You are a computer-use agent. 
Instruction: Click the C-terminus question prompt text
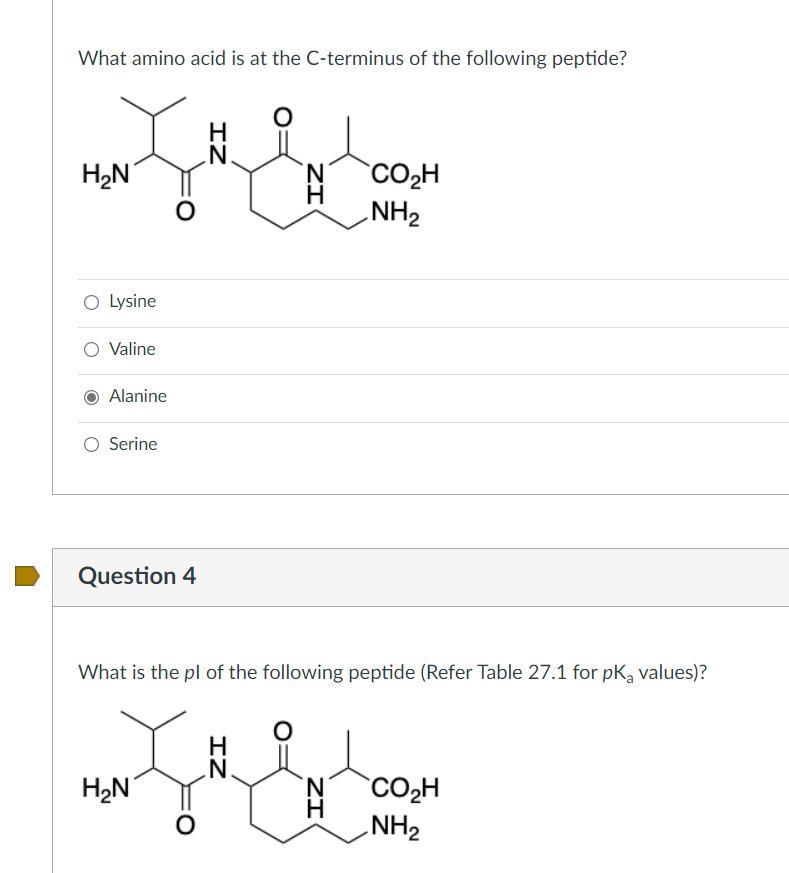pyautogui.click(x=353, y=58)
